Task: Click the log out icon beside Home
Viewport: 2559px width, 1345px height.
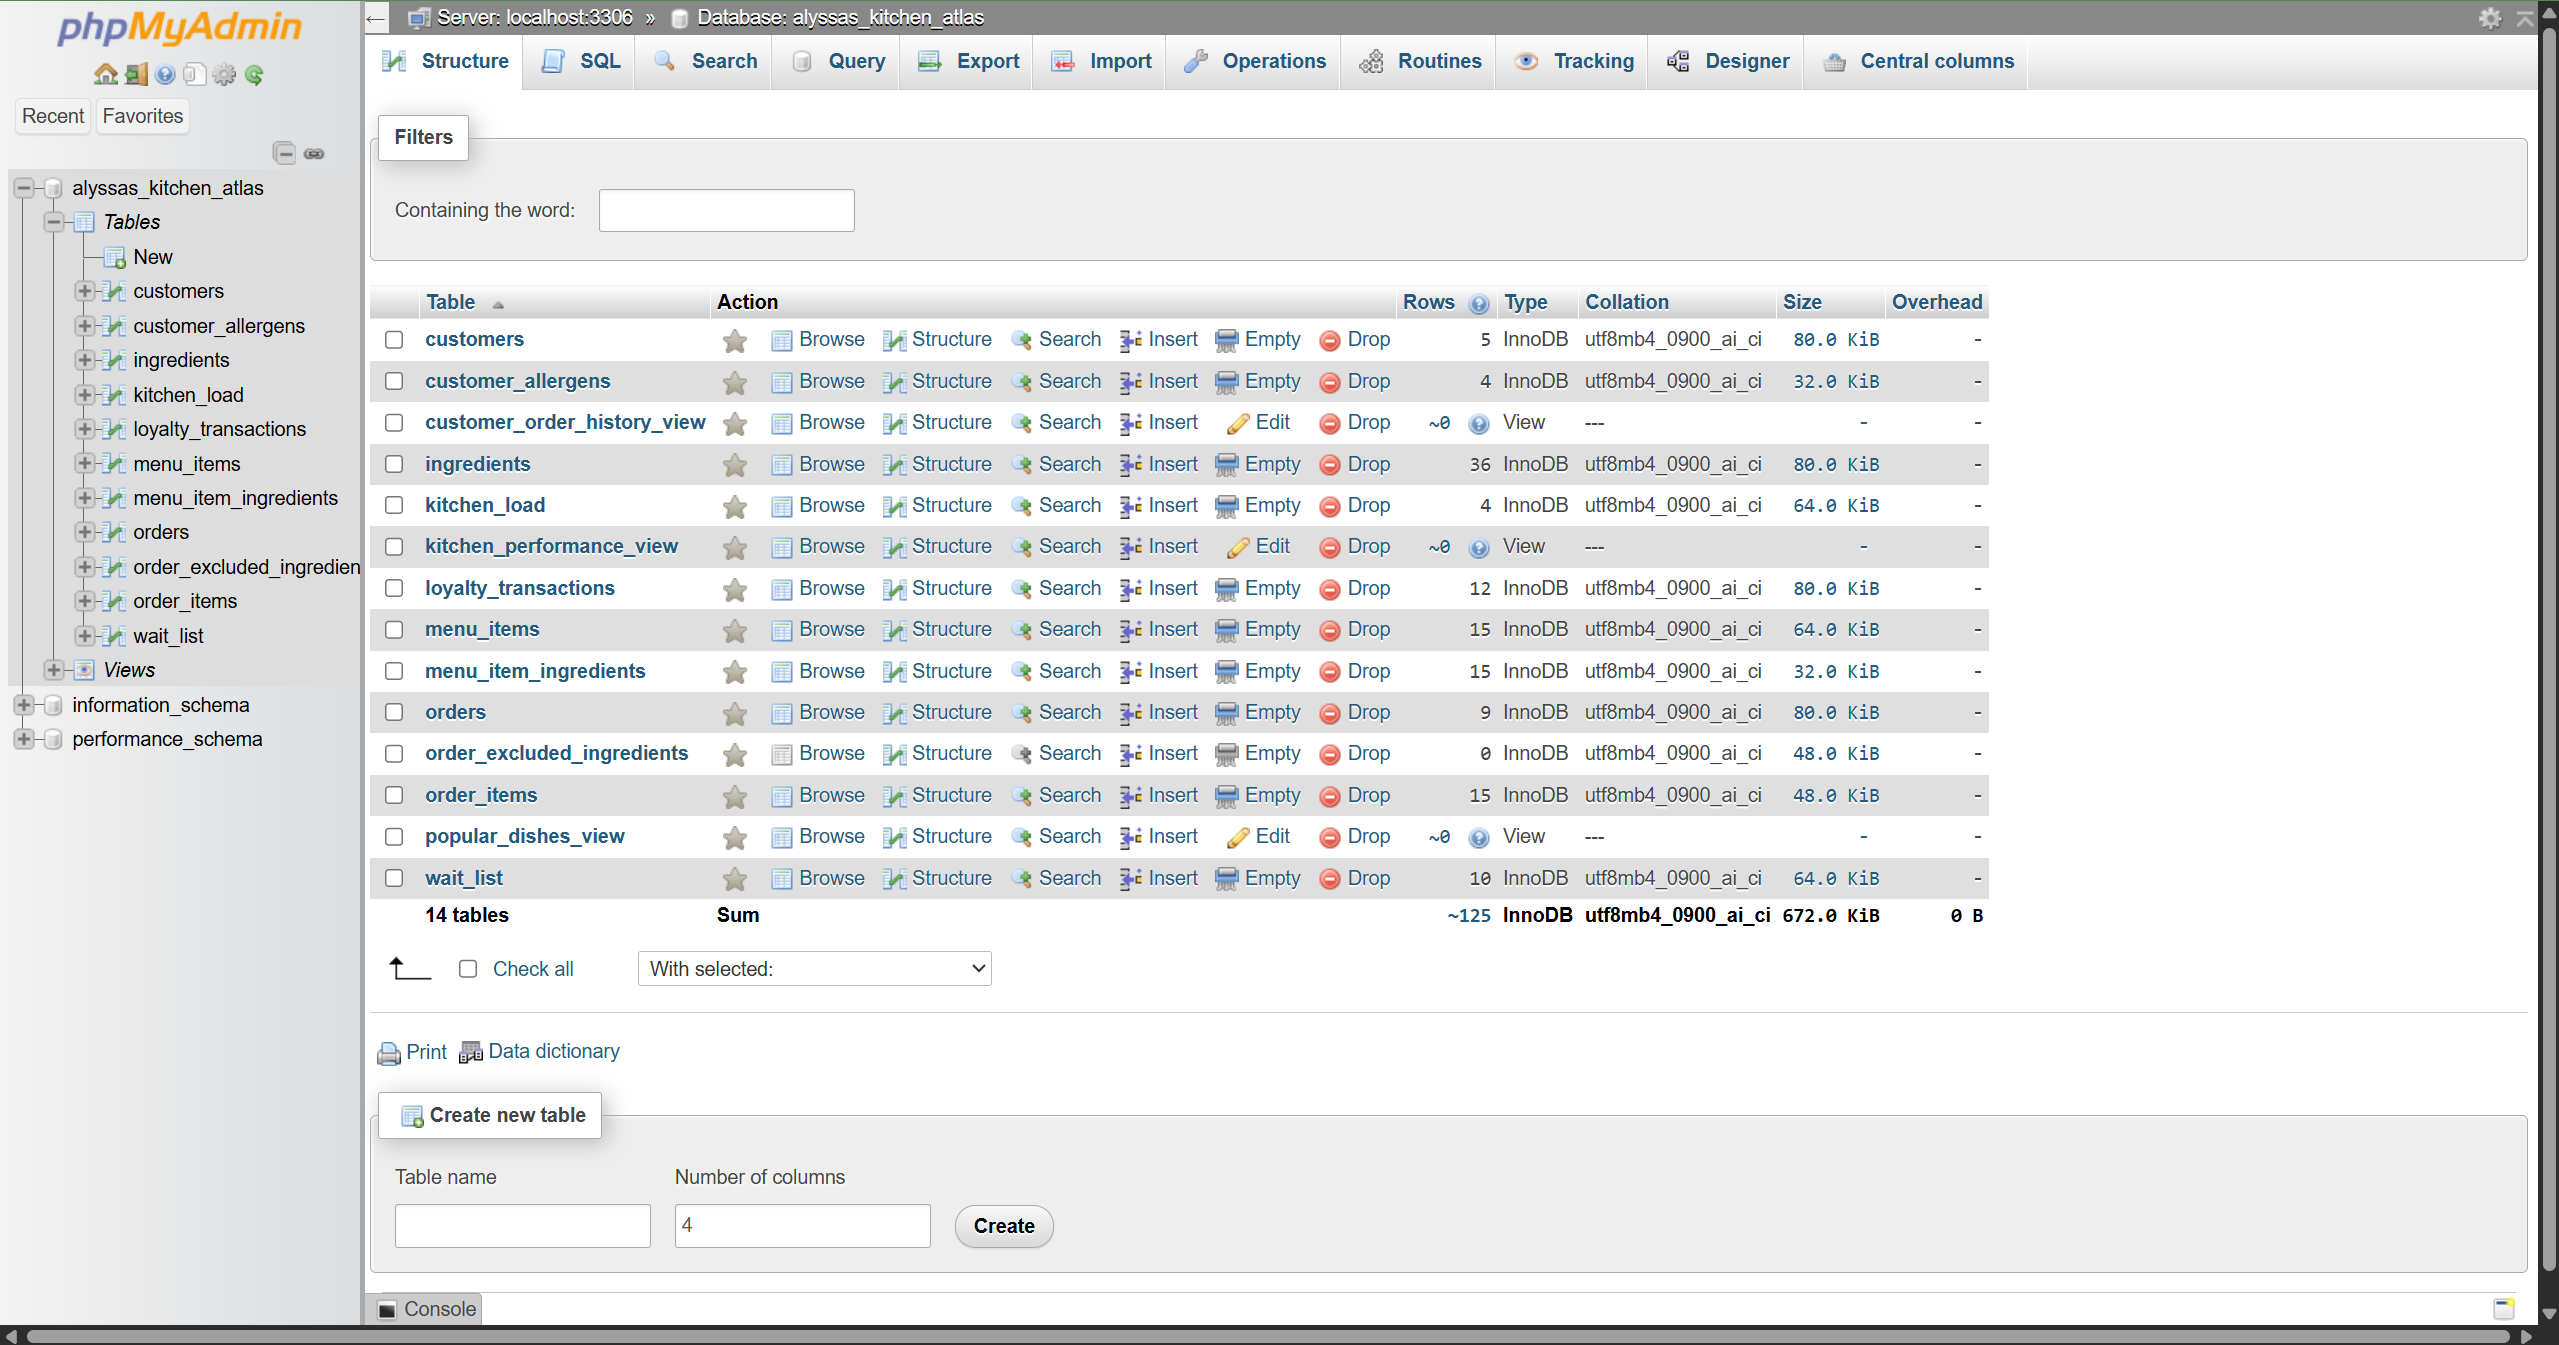Action: pos(136,74)
